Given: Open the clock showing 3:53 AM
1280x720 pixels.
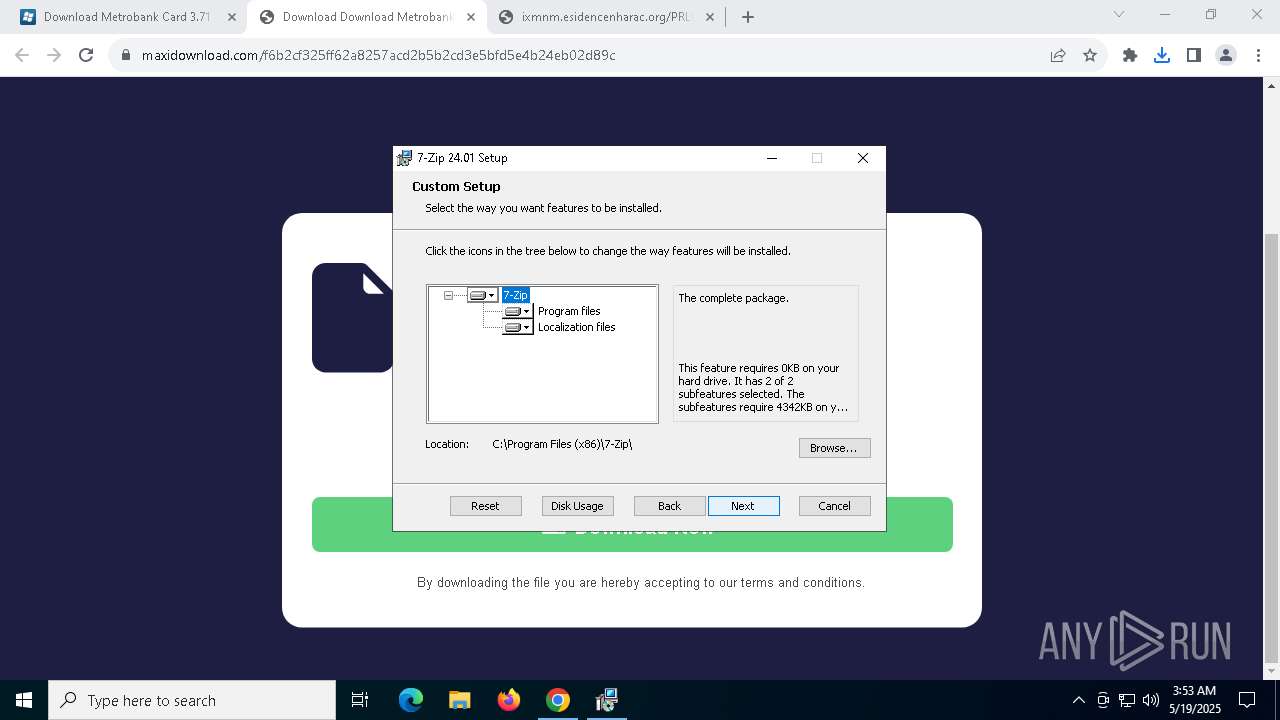Looking at the screenshot, I should [1194, 700].
